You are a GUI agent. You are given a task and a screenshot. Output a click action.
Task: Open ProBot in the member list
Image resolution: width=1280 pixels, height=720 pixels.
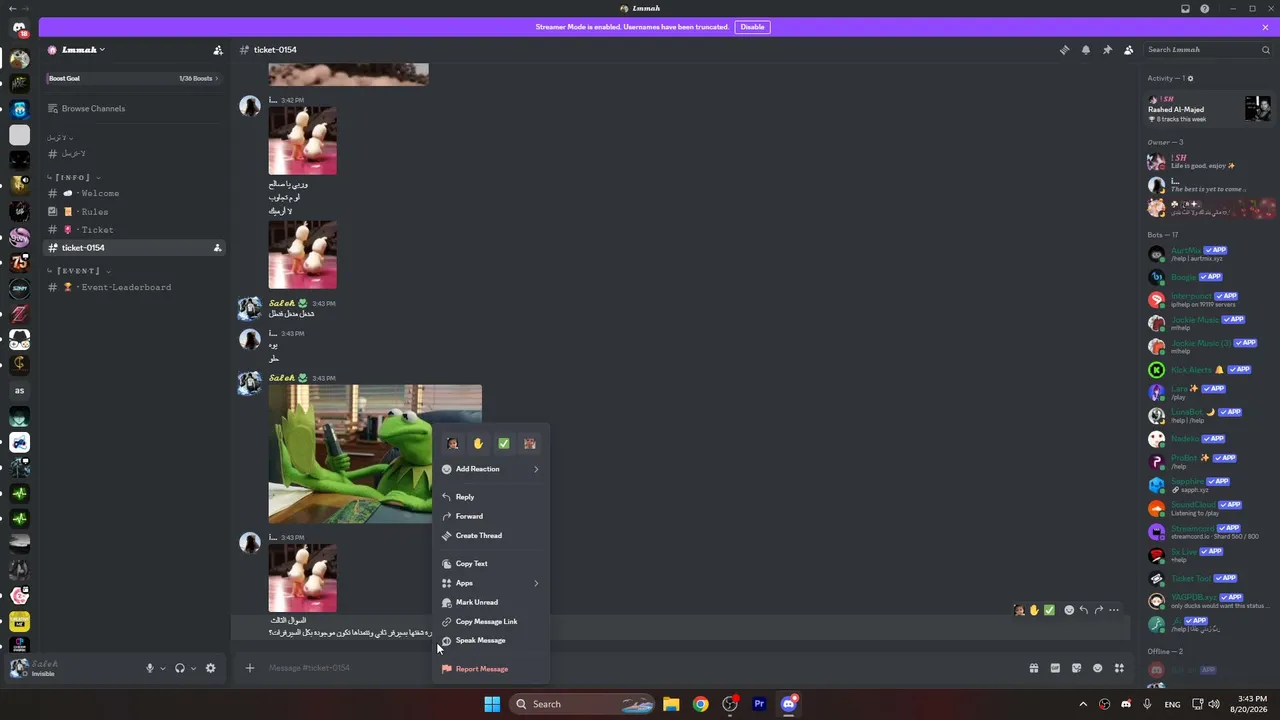pyautogui.click(x=1209, y=461)
